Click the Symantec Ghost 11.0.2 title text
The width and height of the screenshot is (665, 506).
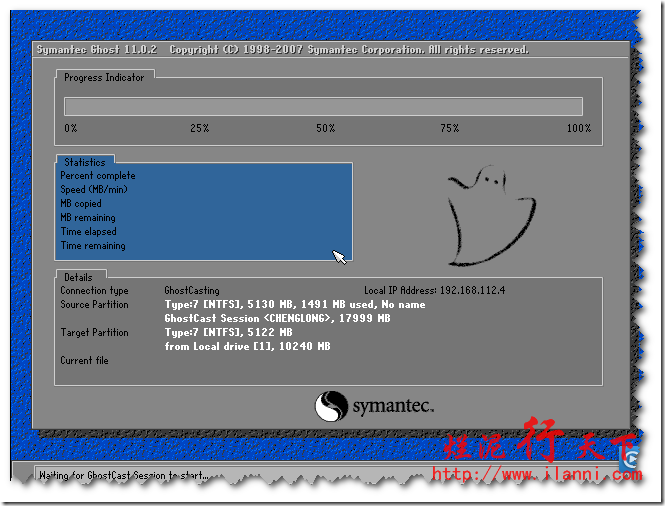pos(97,50)
